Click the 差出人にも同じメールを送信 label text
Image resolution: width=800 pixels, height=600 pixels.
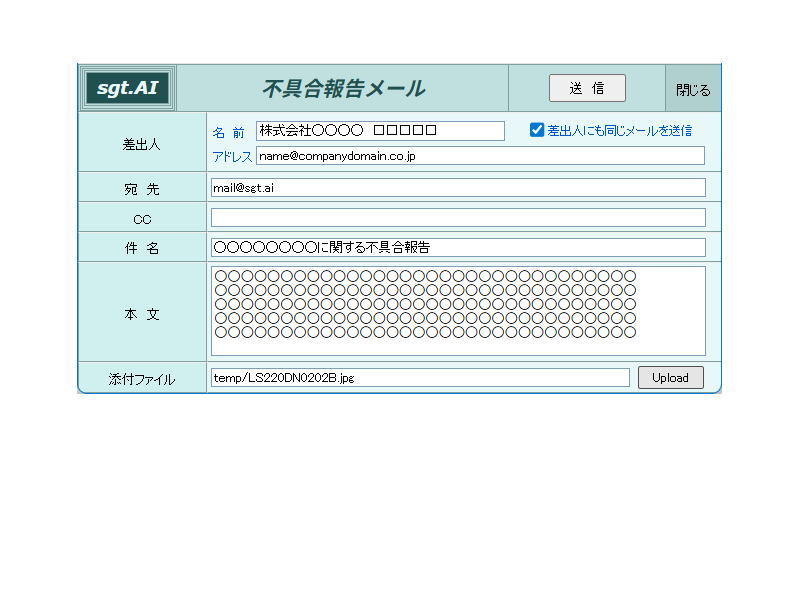(619, 131)
